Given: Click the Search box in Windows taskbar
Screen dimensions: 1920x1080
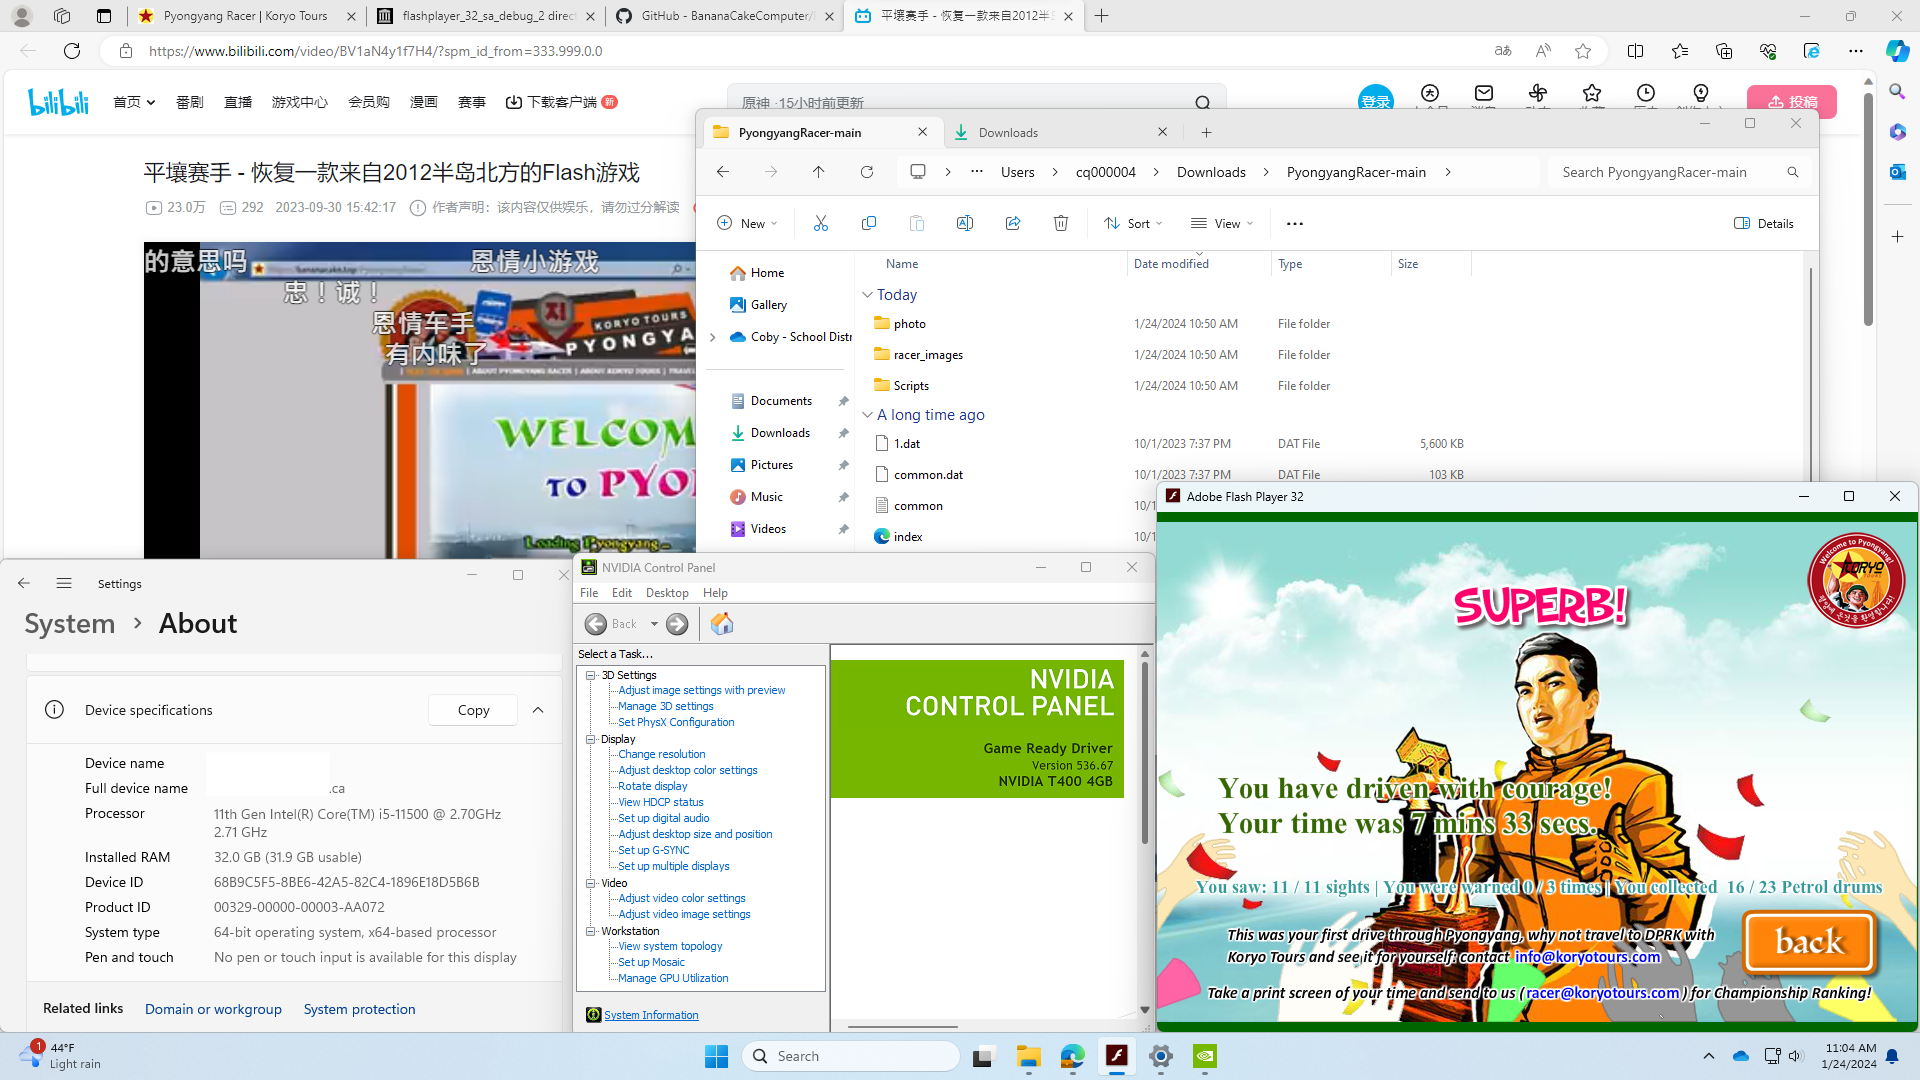Looking at the screenshot, I should point(852,1056).
